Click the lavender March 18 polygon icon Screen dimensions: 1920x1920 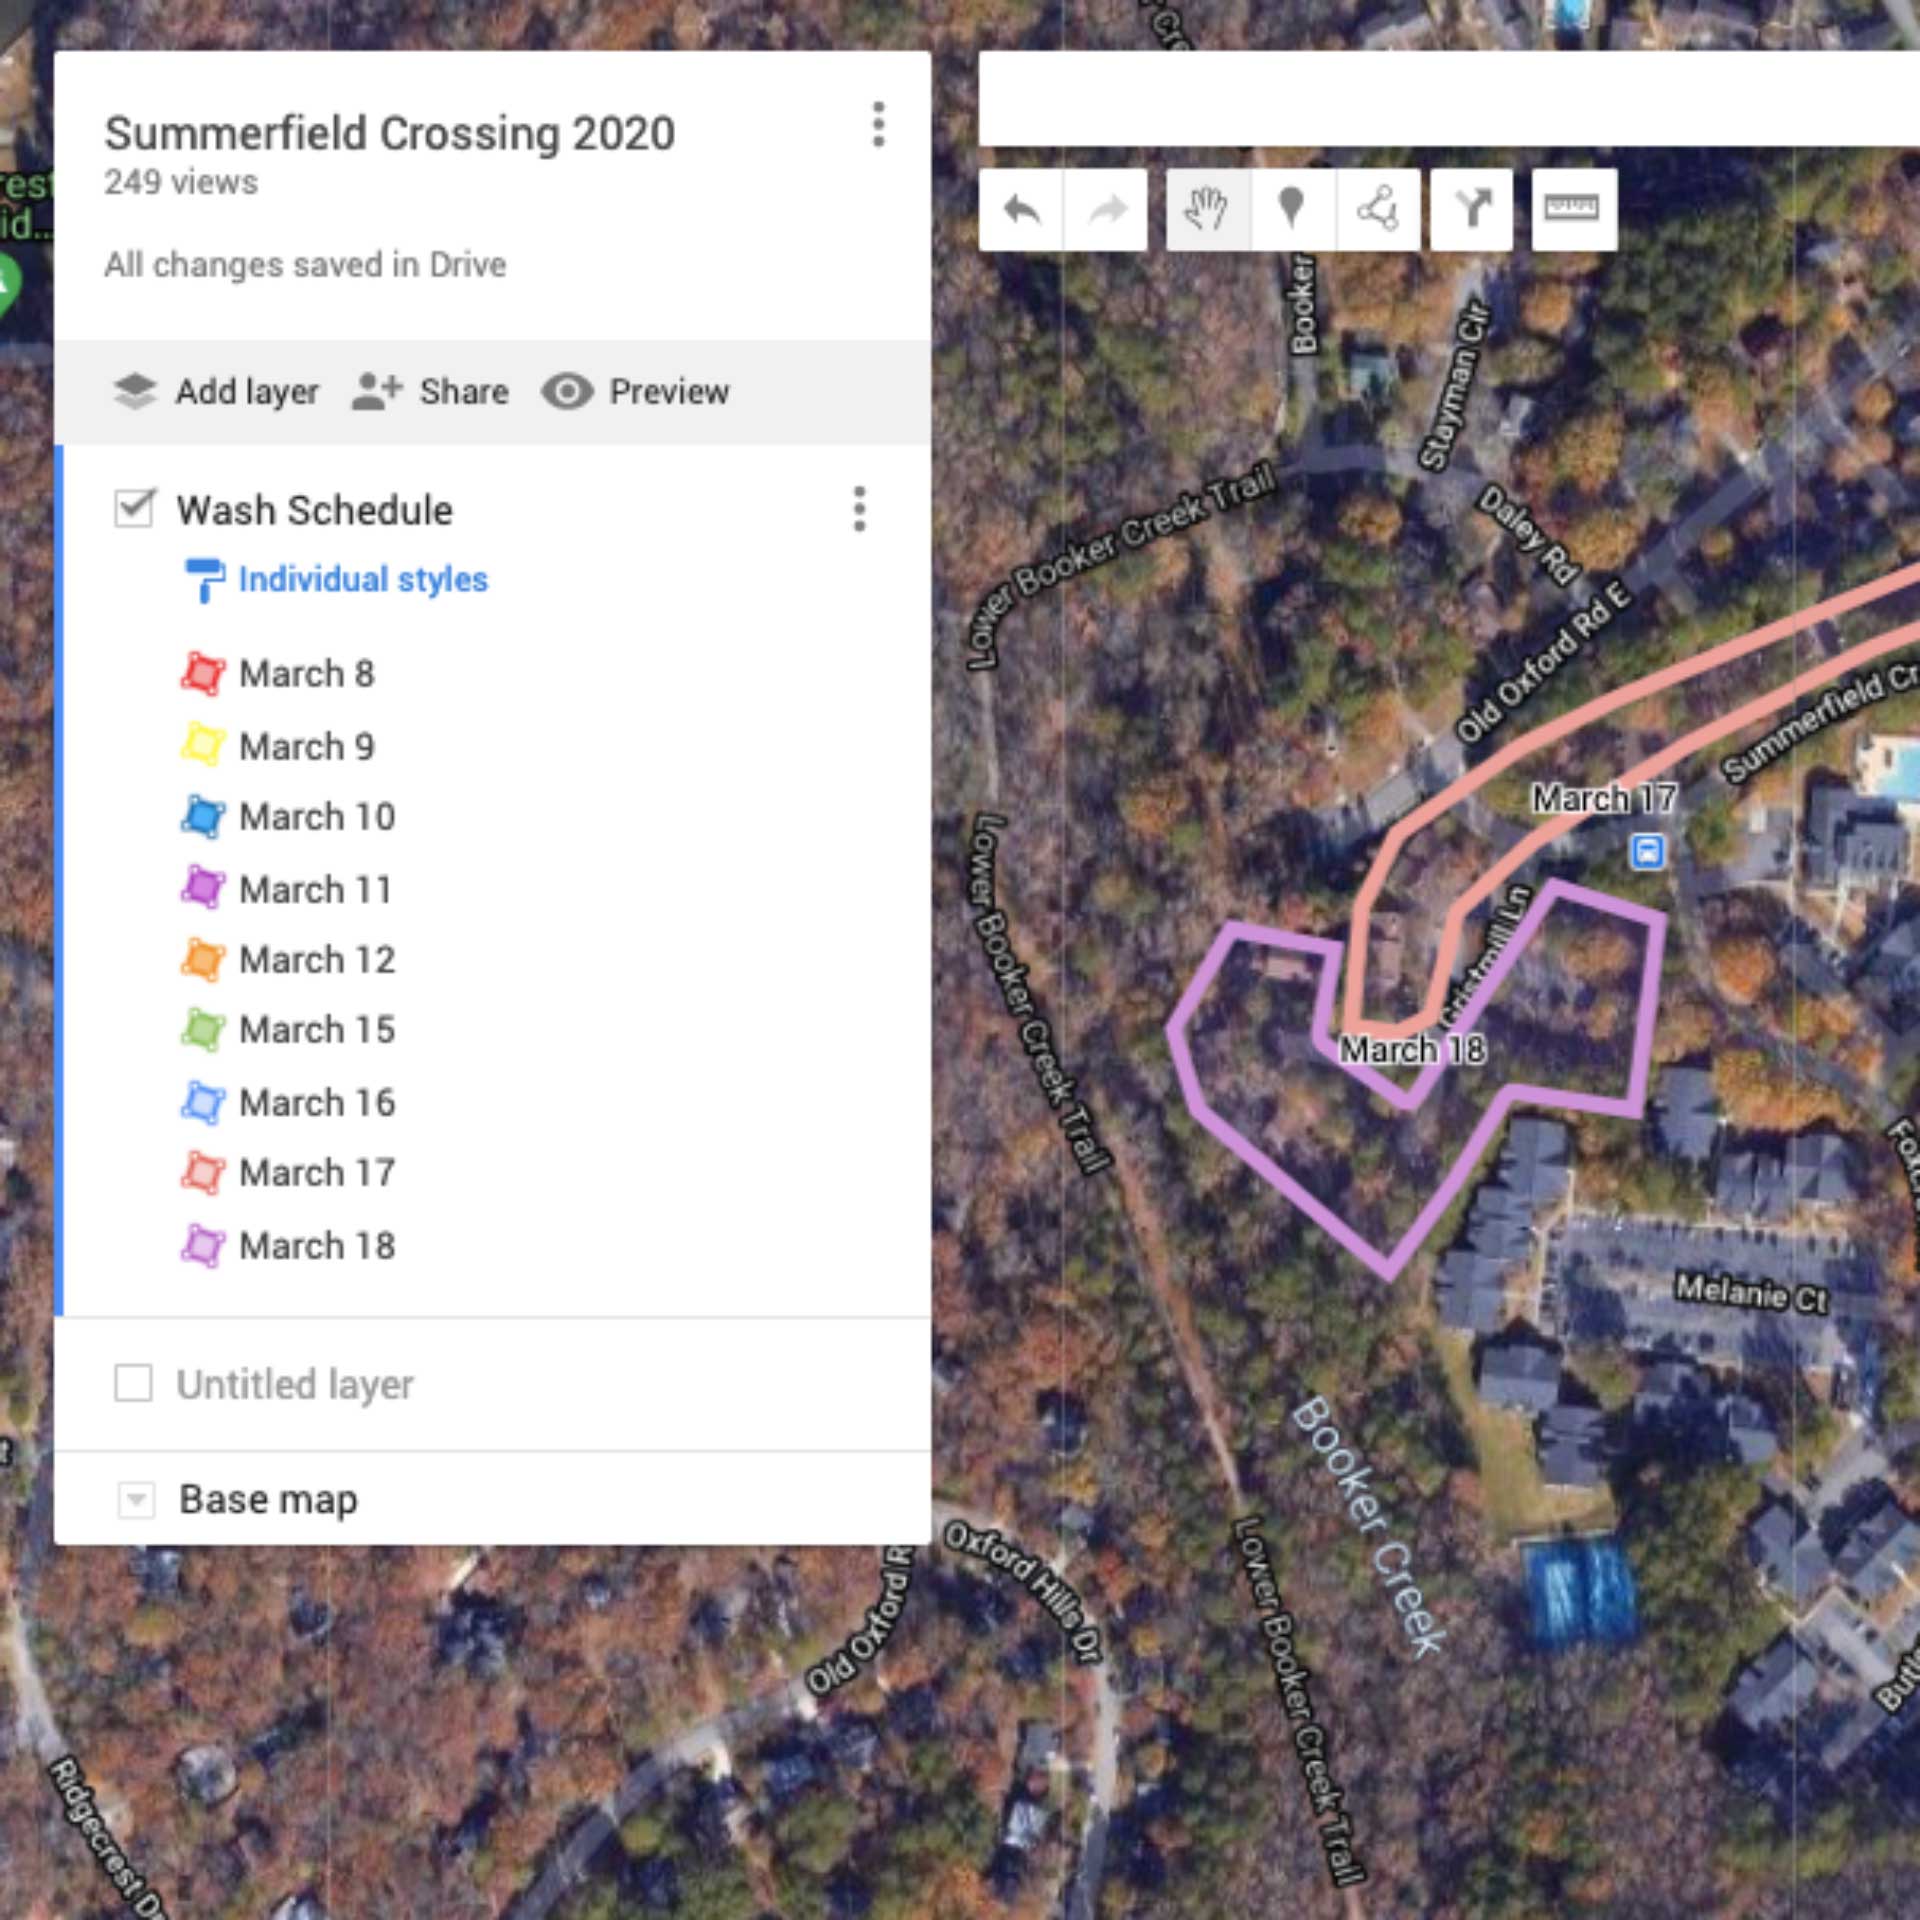click(x=203, y=1245)
